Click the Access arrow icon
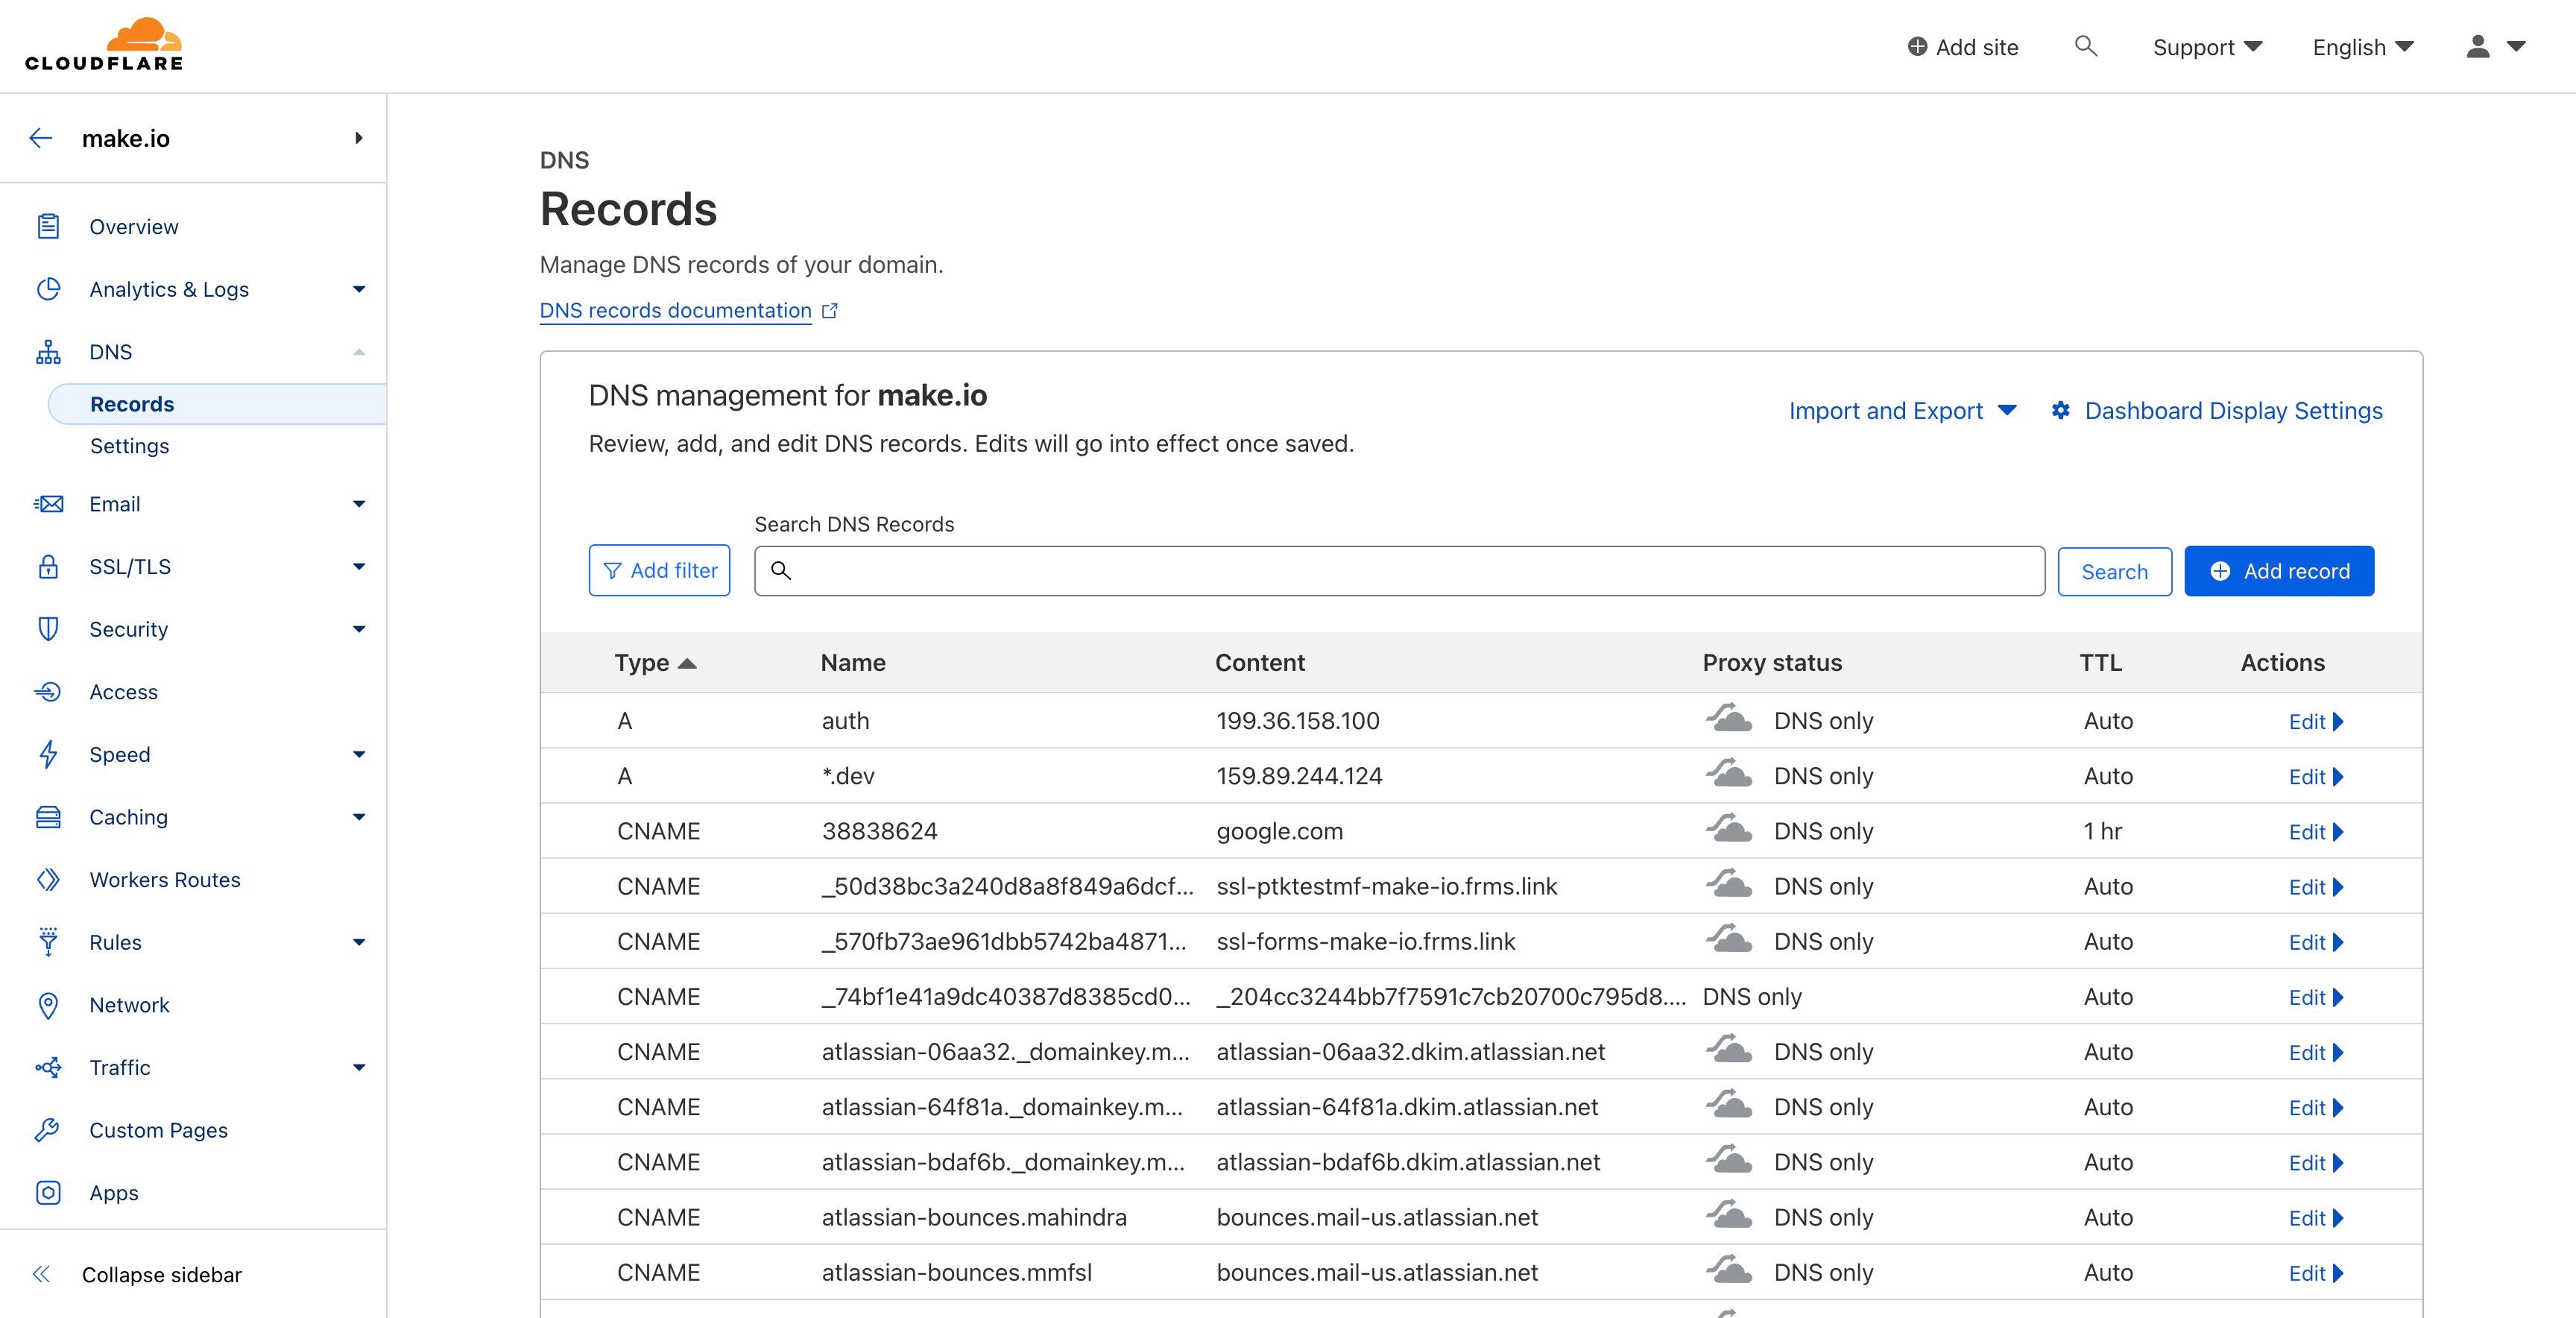The width and height of the screenshot is (2576, 1318). click(x=48, y=692)
